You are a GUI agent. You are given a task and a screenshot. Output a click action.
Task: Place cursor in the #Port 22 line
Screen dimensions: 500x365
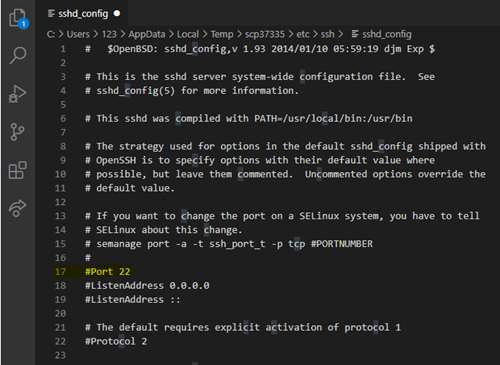pyautogui.click(x=108, y=272)
